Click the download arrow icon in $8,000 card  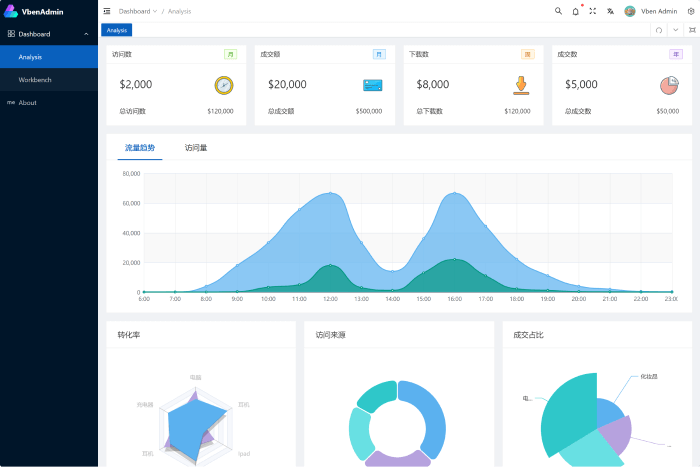click(521, 86)
